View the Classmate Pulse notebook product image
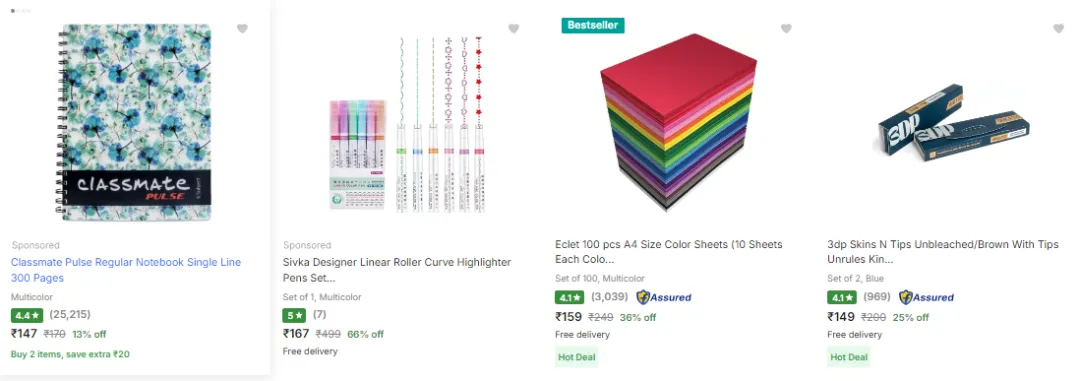This screenshot has height=381, width=1080. [135, 123]
